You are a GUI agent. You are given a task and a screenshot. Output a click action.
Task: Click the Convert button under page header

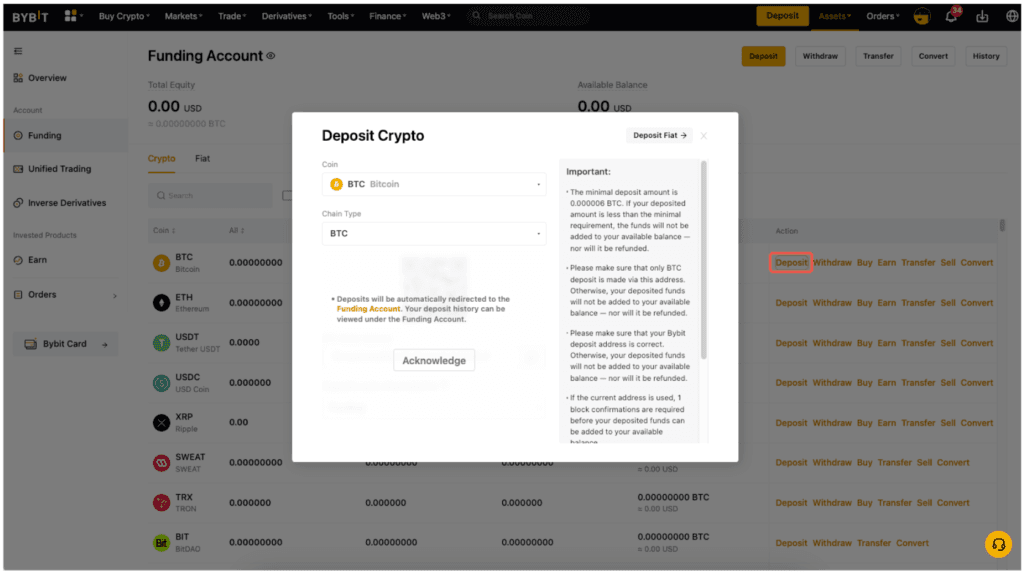coord(933,56)
